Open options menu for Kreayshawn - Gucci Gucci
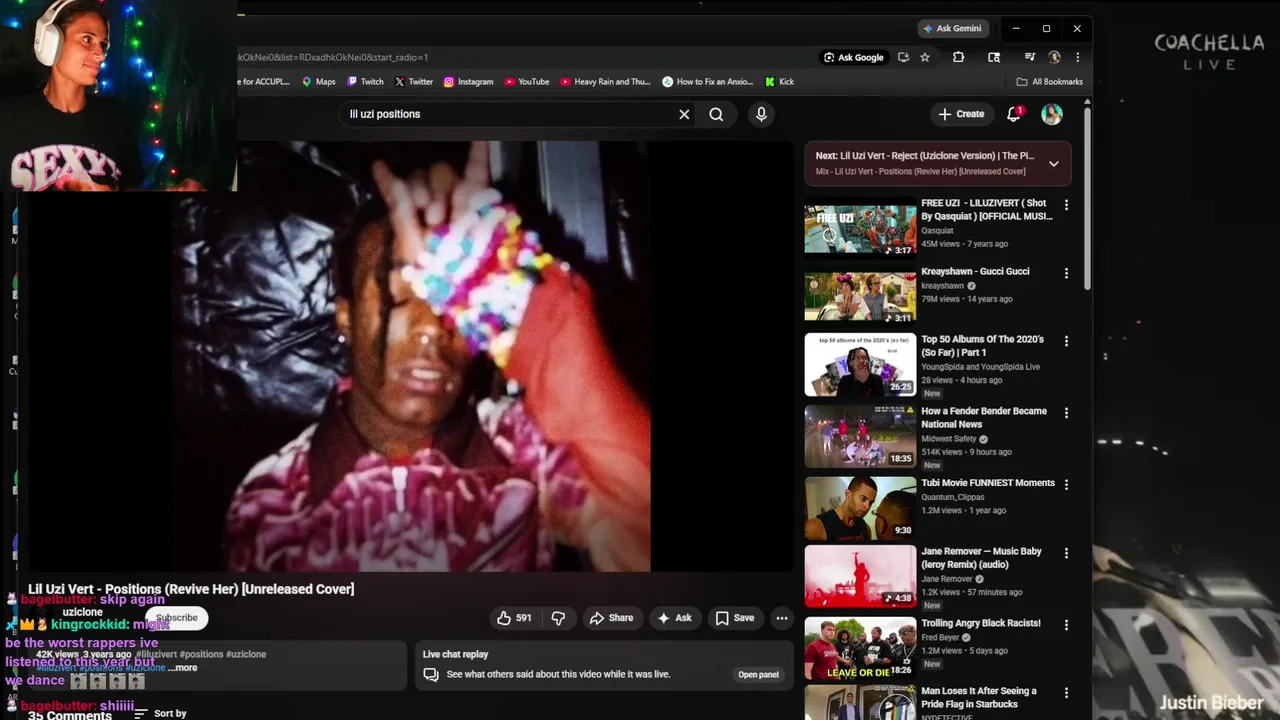This screenshot has width=1280, height=720. click(x=1066, y=273)
